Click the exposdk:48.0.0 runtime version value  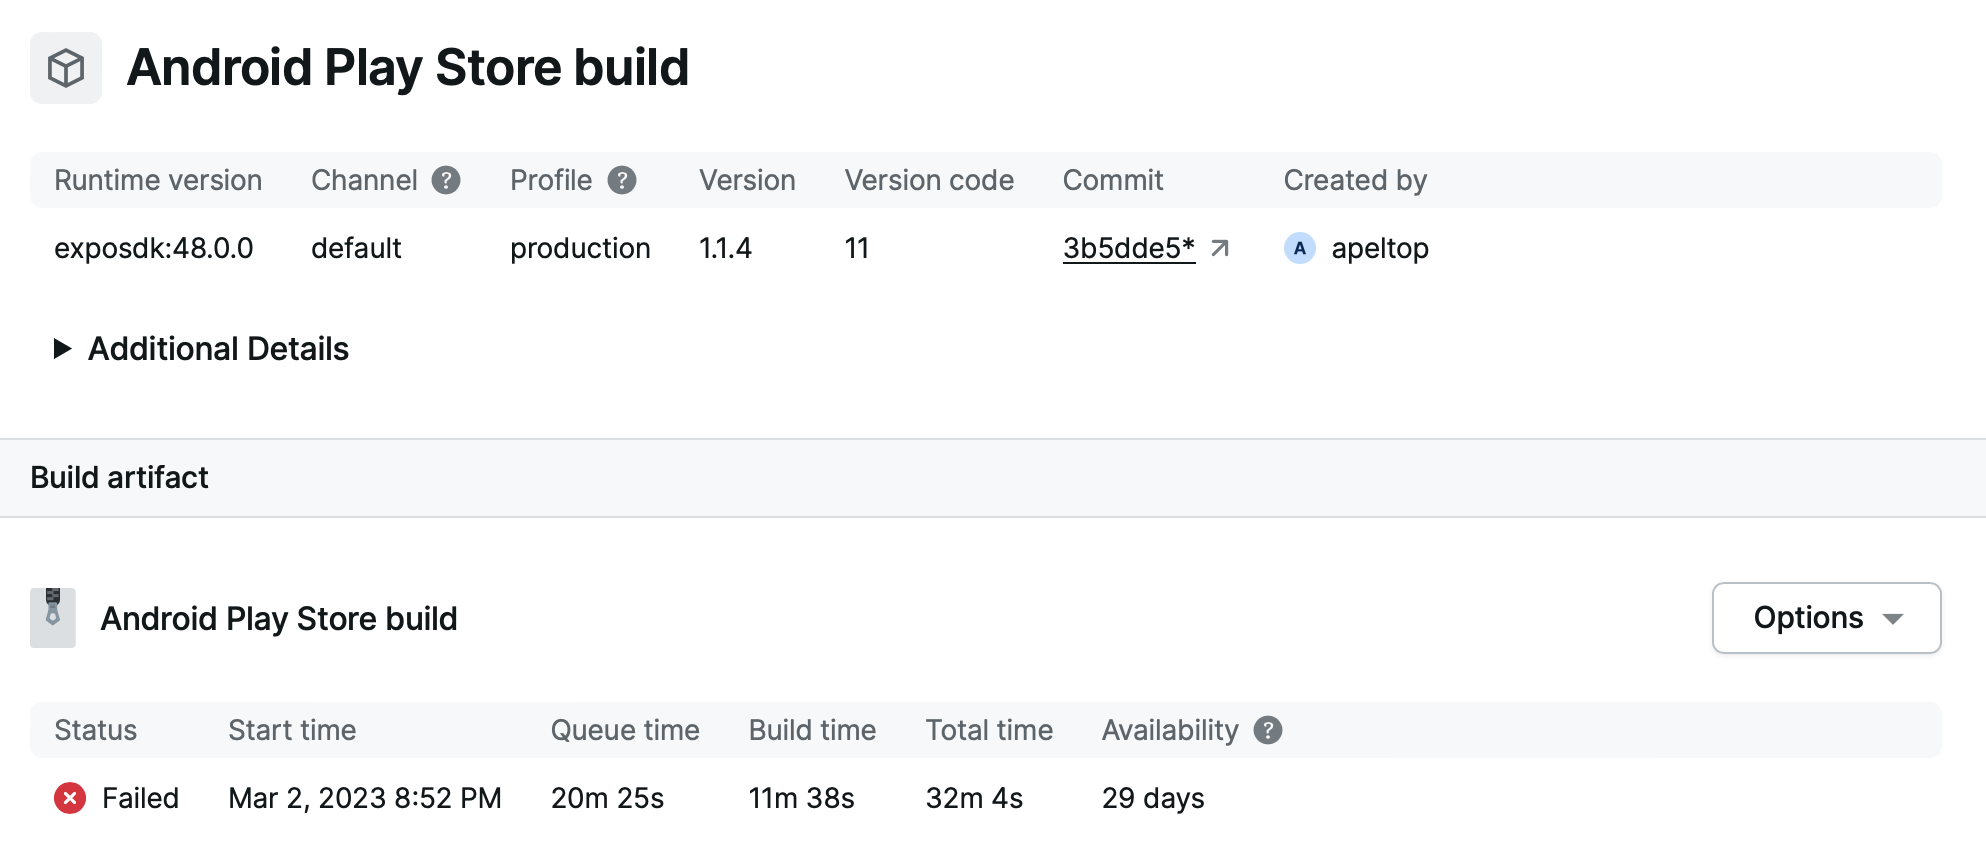[x=154, y=248]
